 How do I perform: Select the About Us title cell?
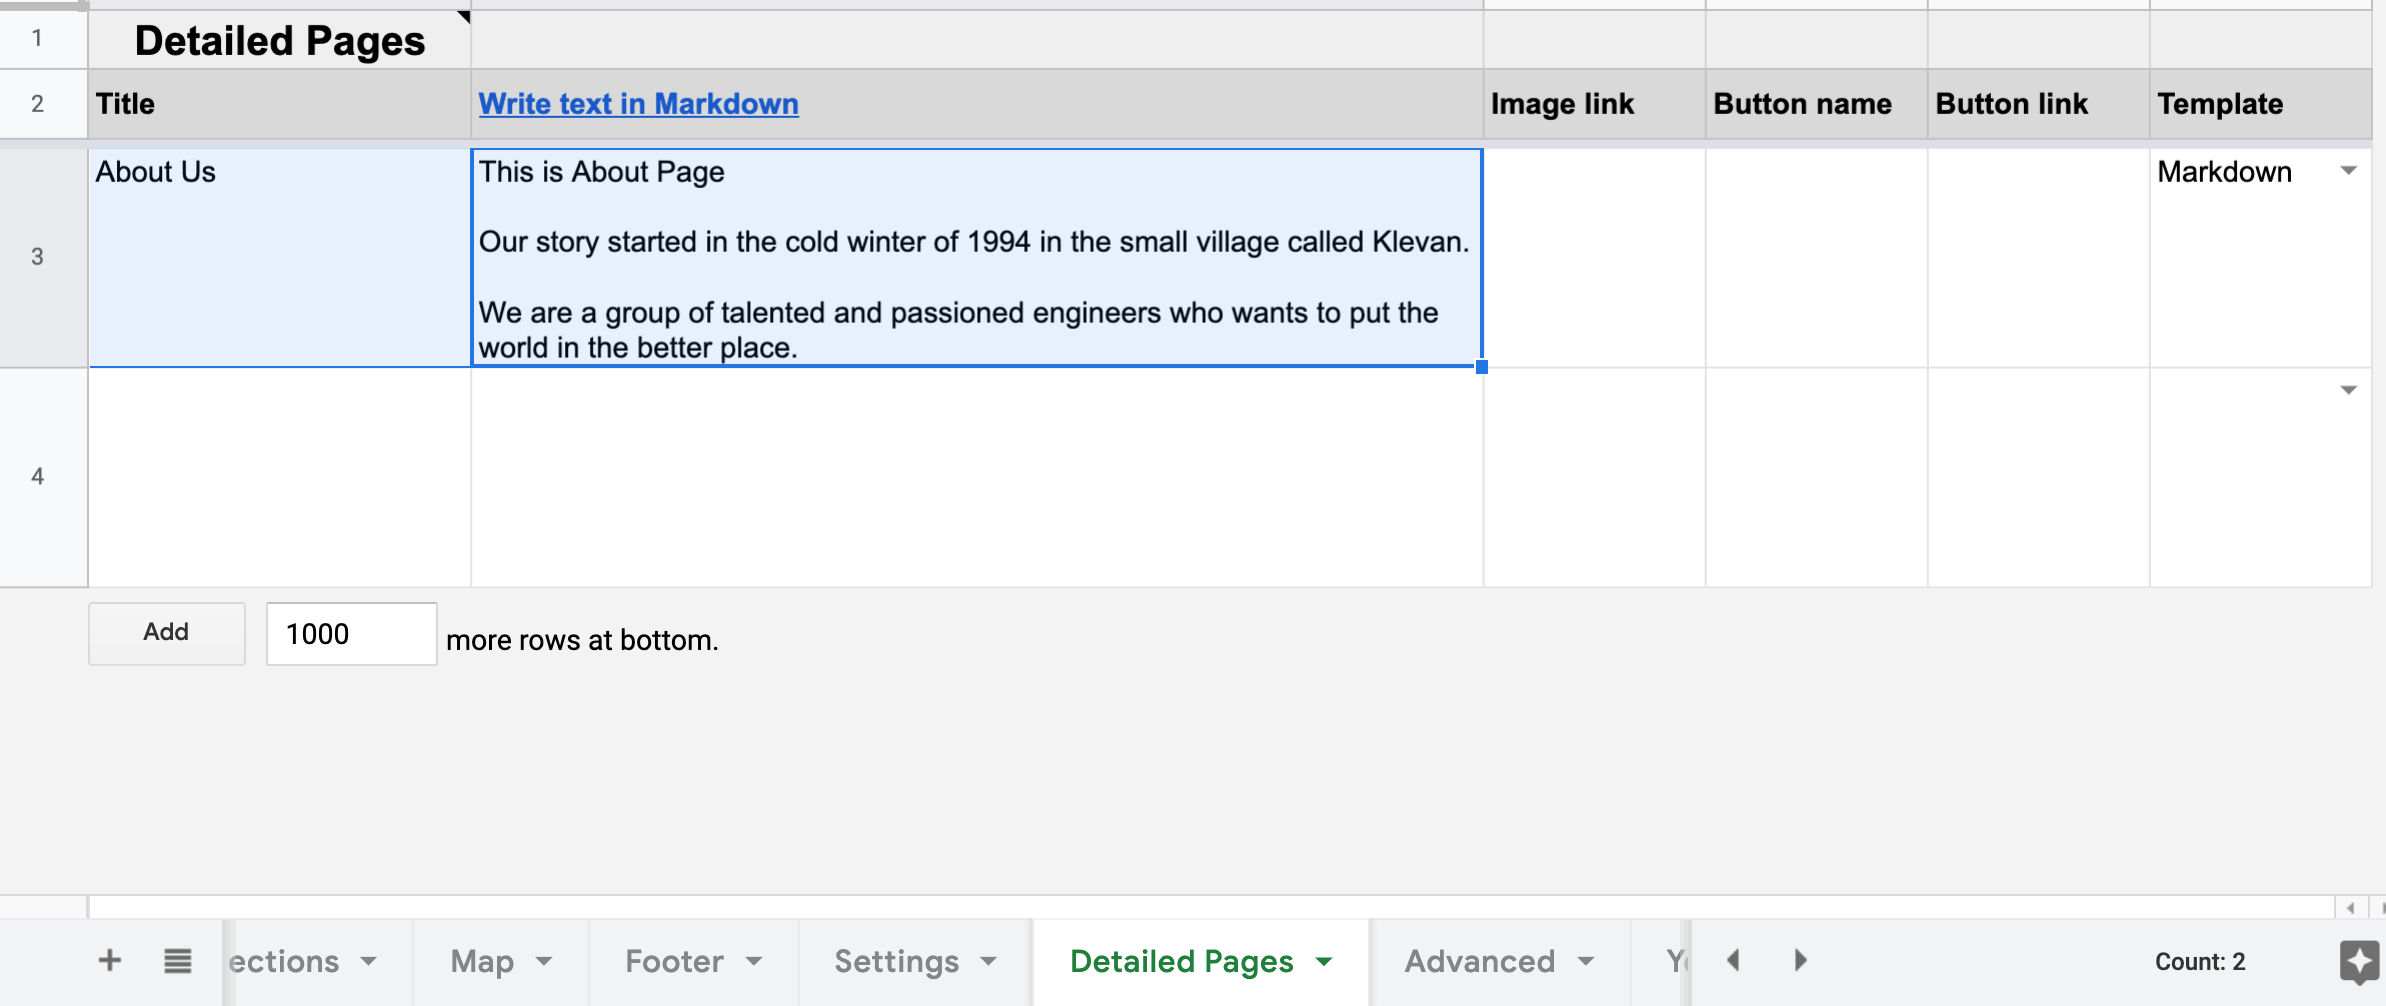pos(279,257)
